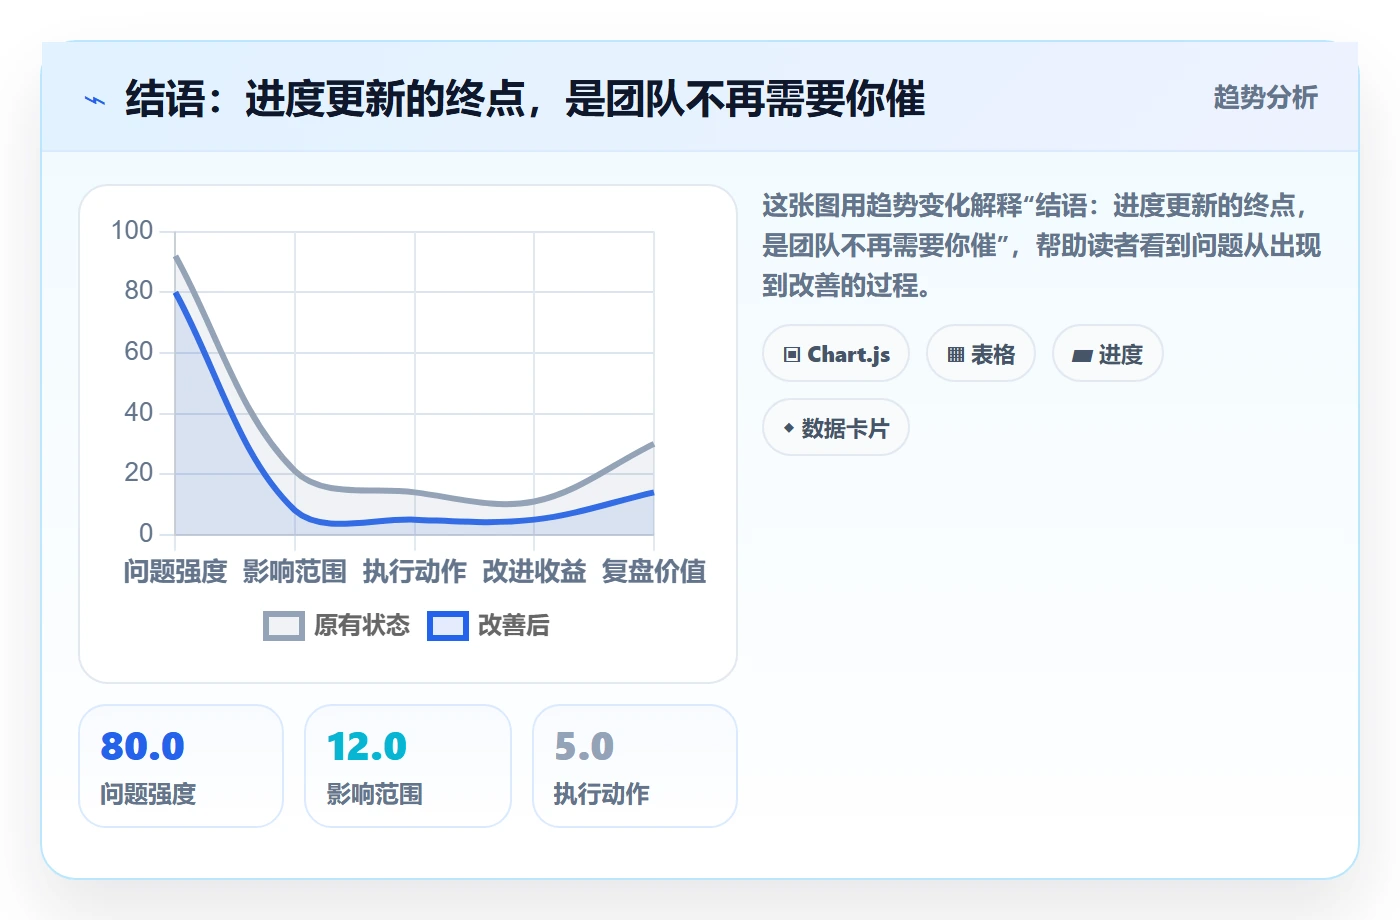This screenshot has width=1400, height=920.
Task: Toggle the 原有状态 legend swatch
Action: 284,626
